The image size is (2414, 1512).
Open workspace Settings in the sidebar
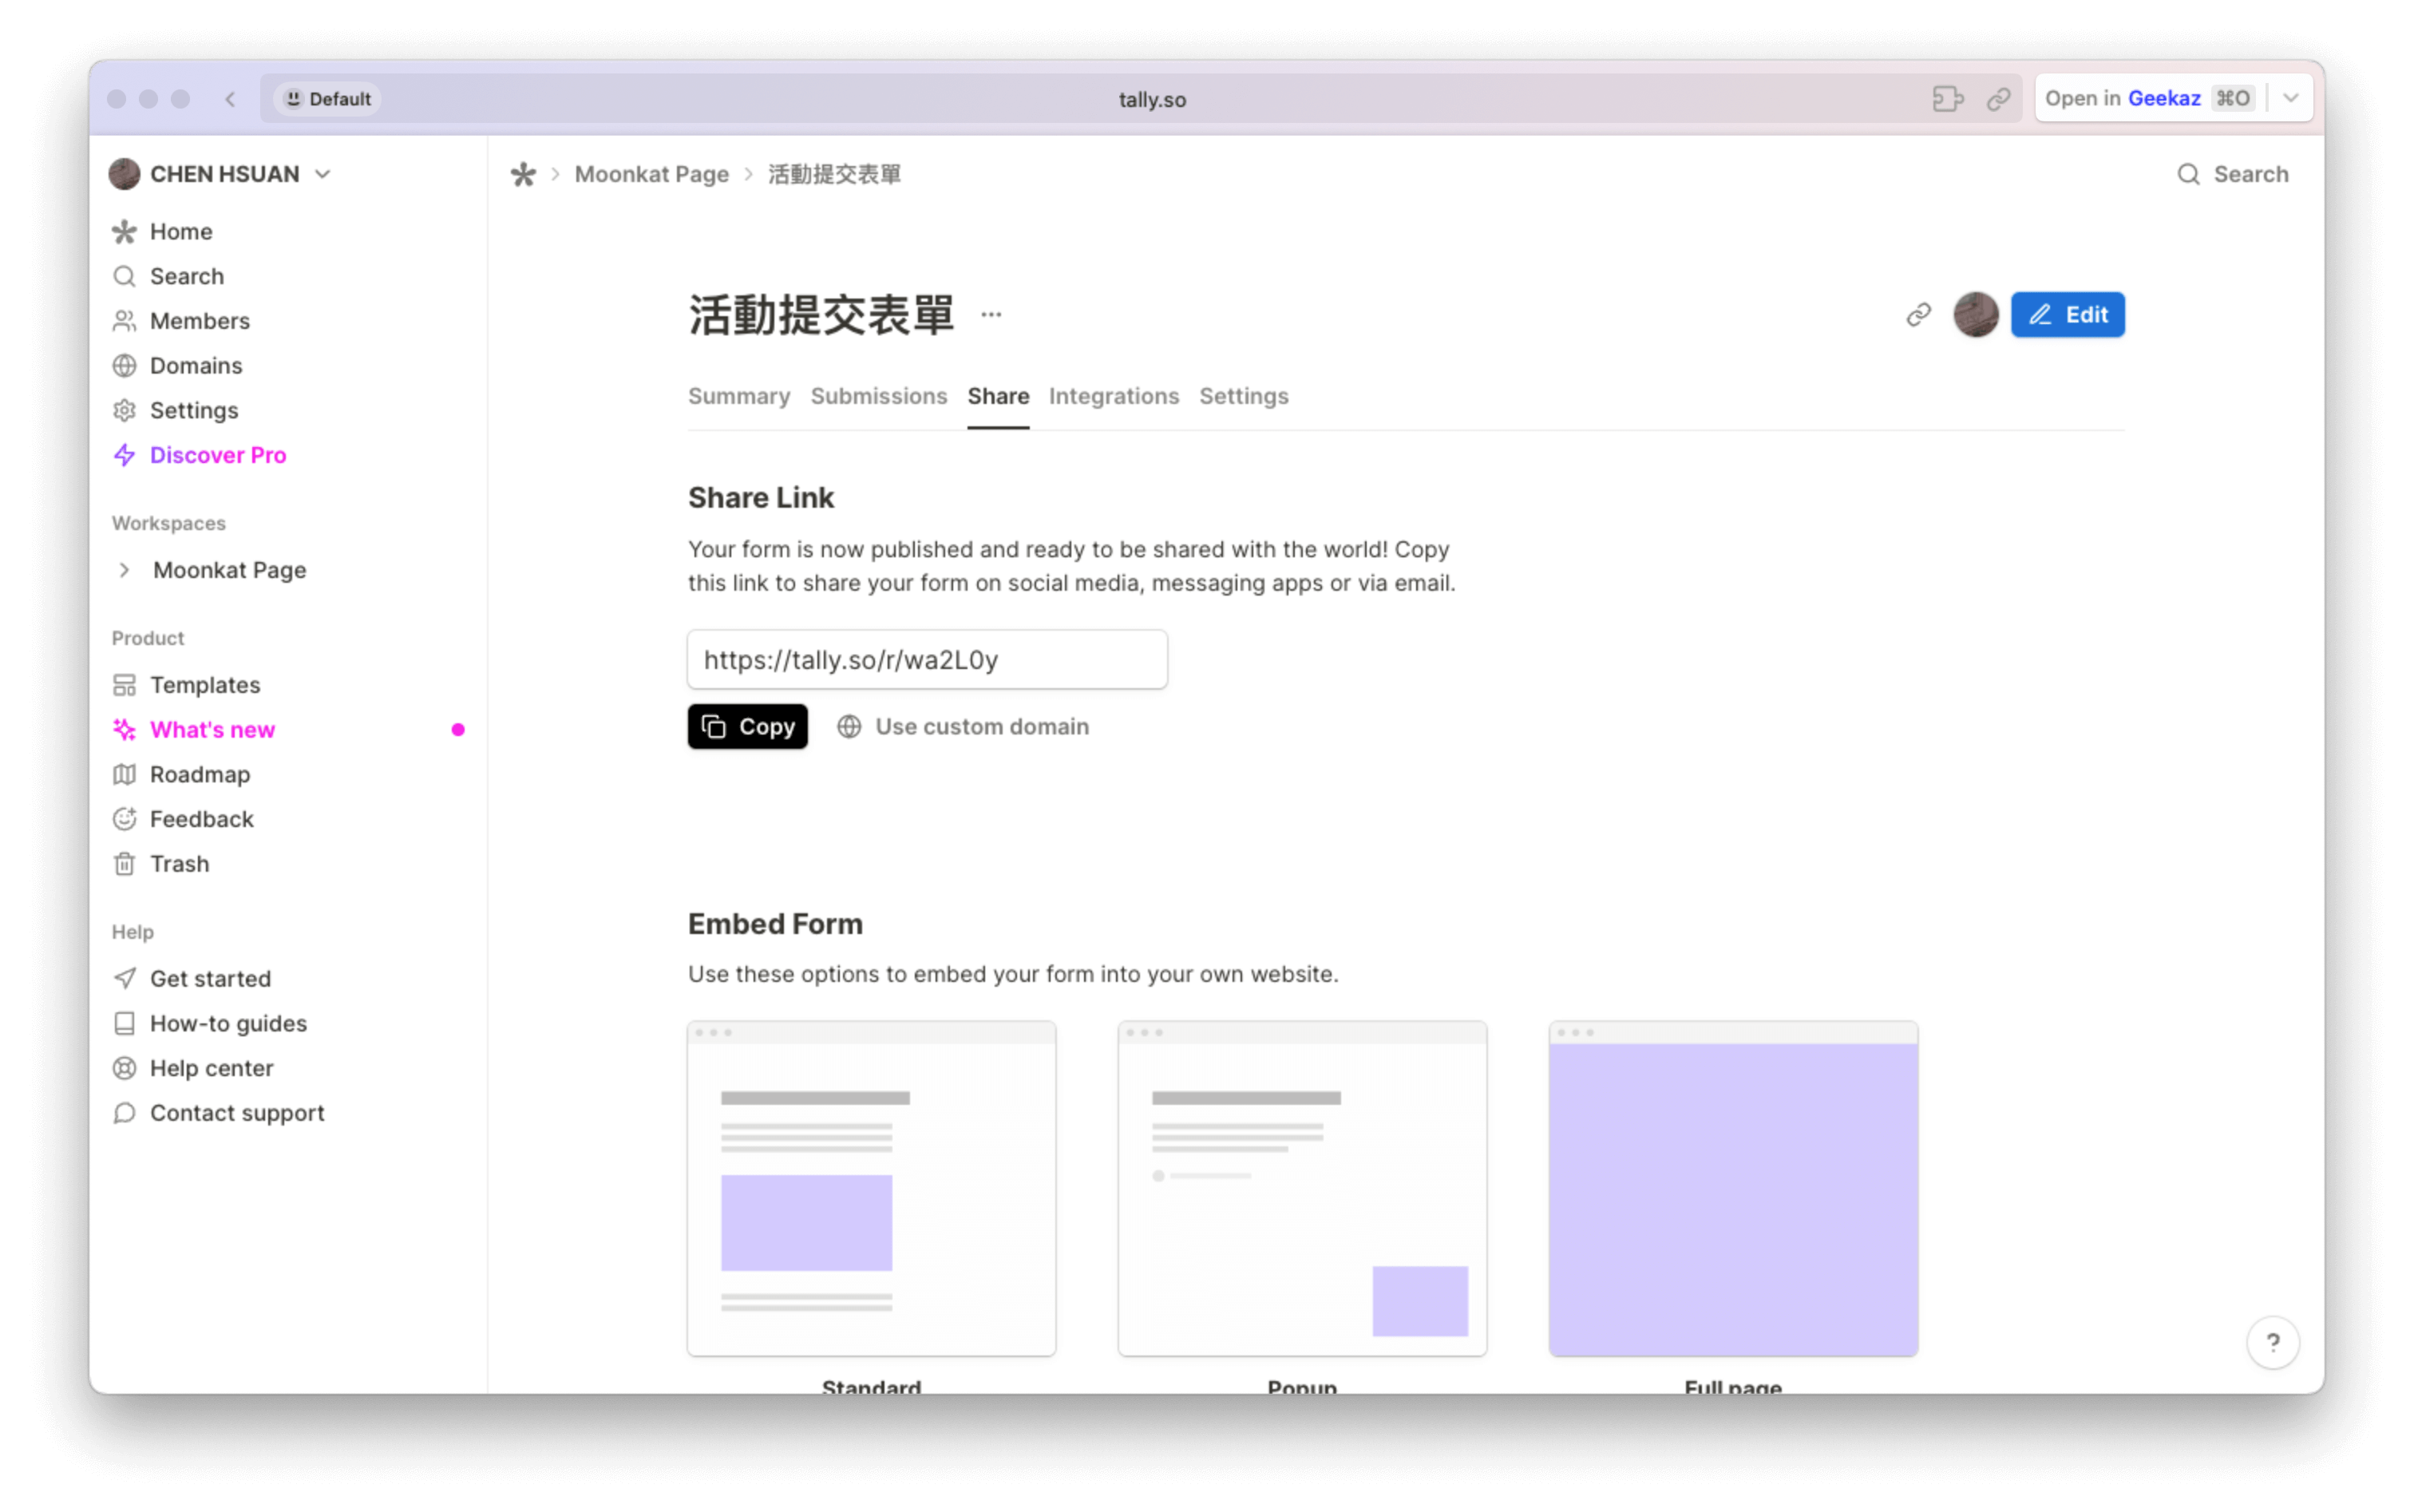194,410
